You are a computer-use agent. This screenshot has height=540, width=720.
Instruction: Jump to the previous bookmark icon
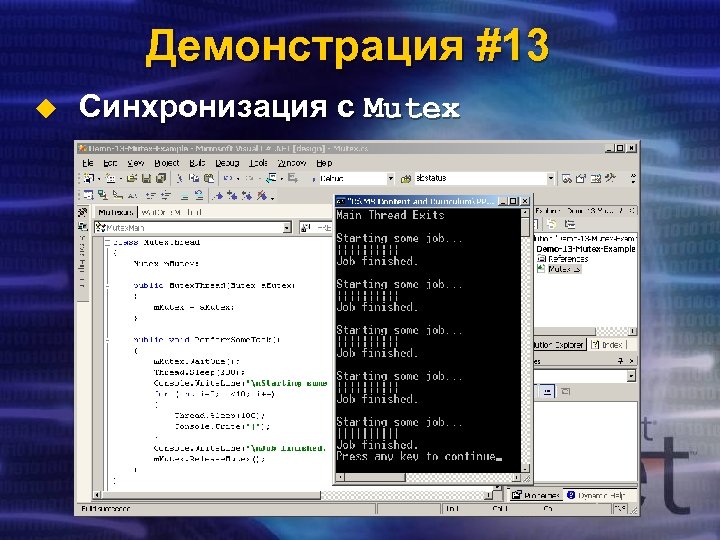click(247, 196)
